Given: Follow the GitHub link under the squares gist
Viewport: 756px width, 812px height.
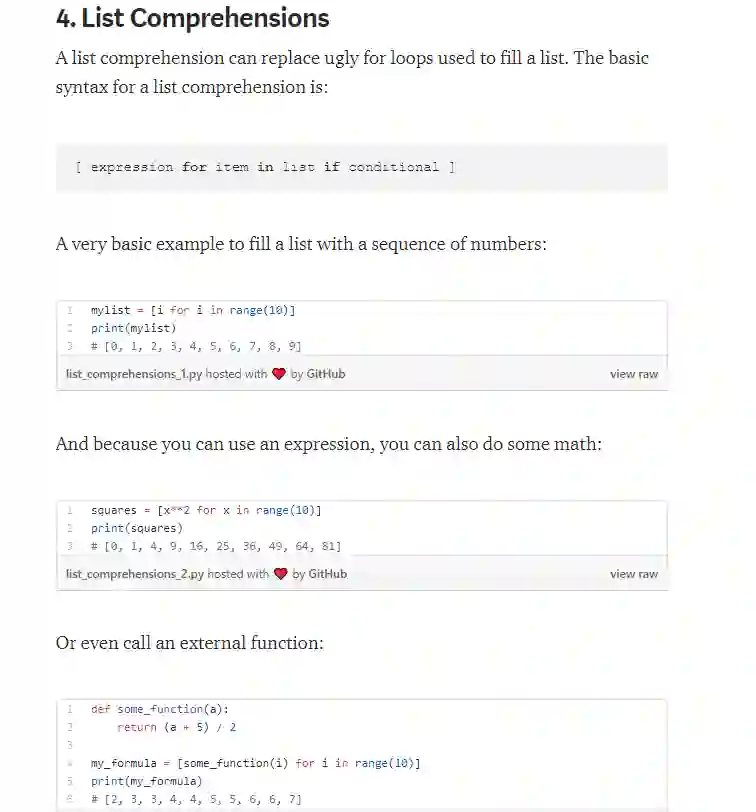Looking at the screenshot, I should (327, 574).
